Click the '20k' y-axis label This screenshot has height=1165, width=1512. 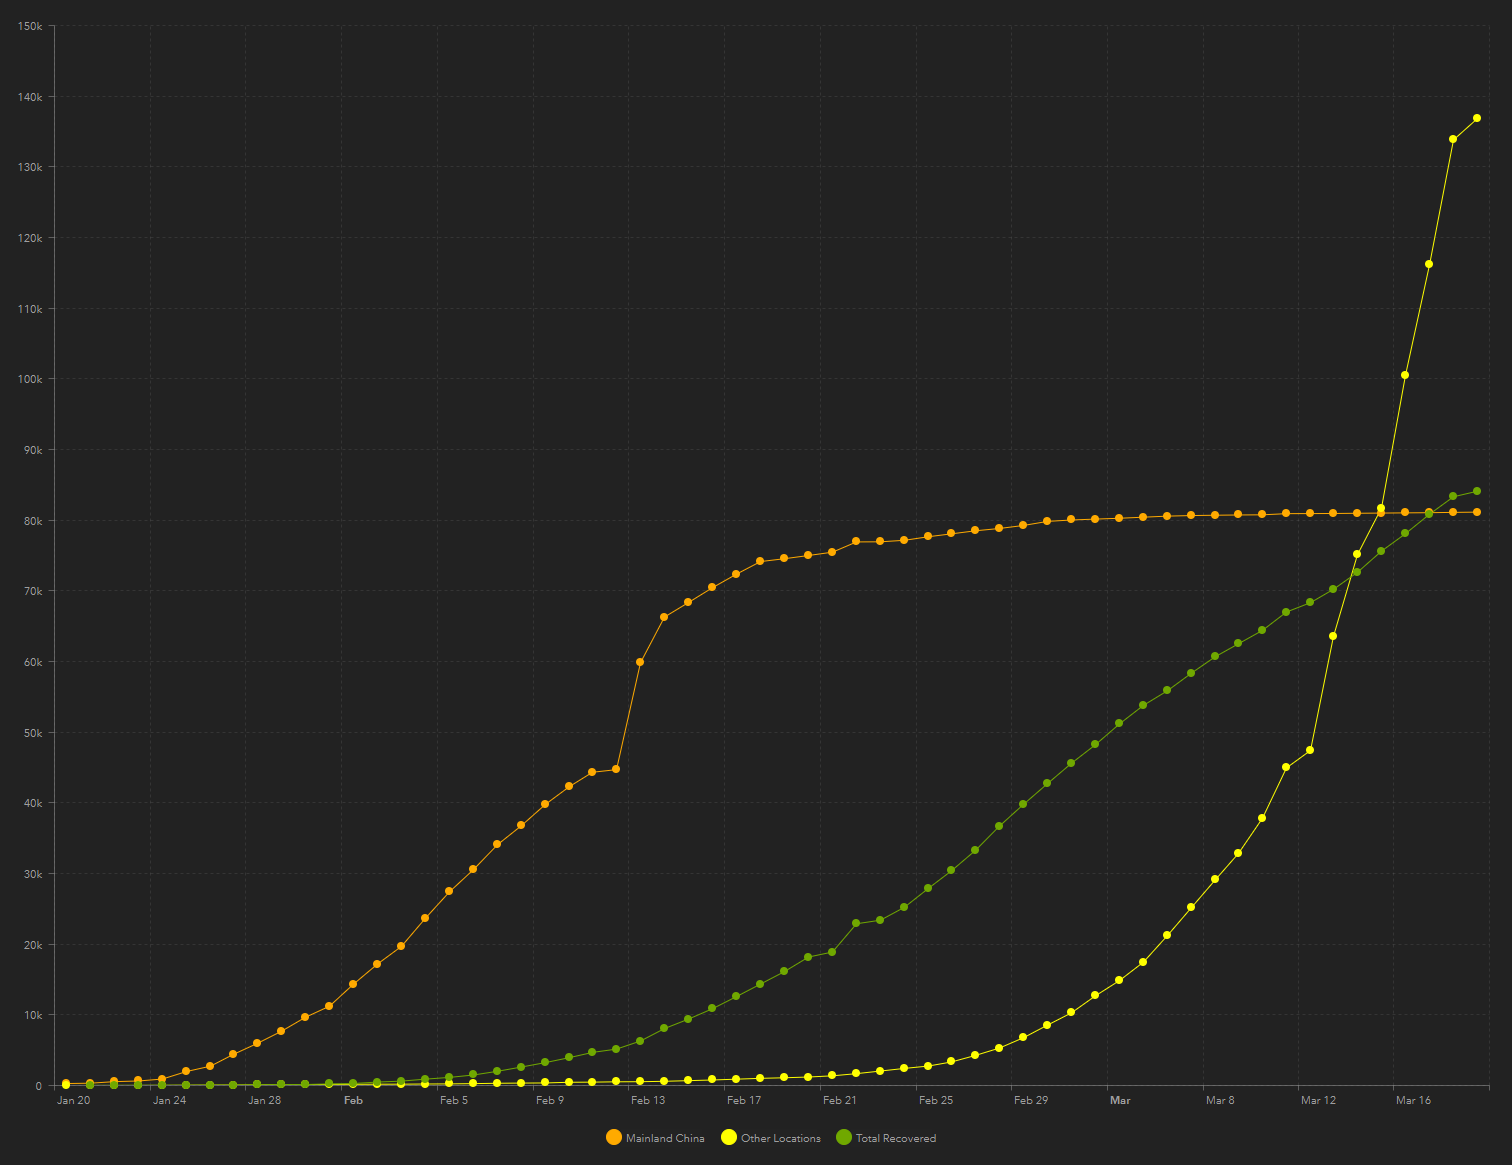tap(33, 945)
